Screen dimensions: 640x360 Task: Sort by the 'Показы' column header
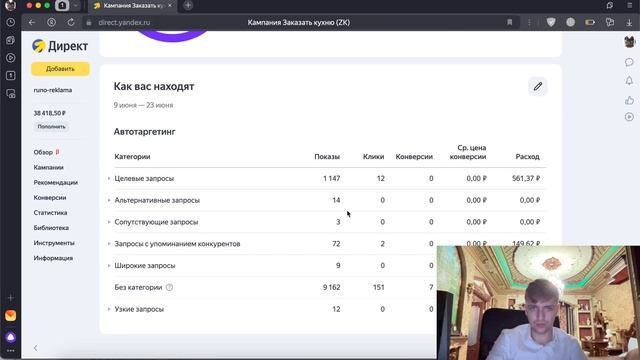pyautogui.click(x=327, y=157)
